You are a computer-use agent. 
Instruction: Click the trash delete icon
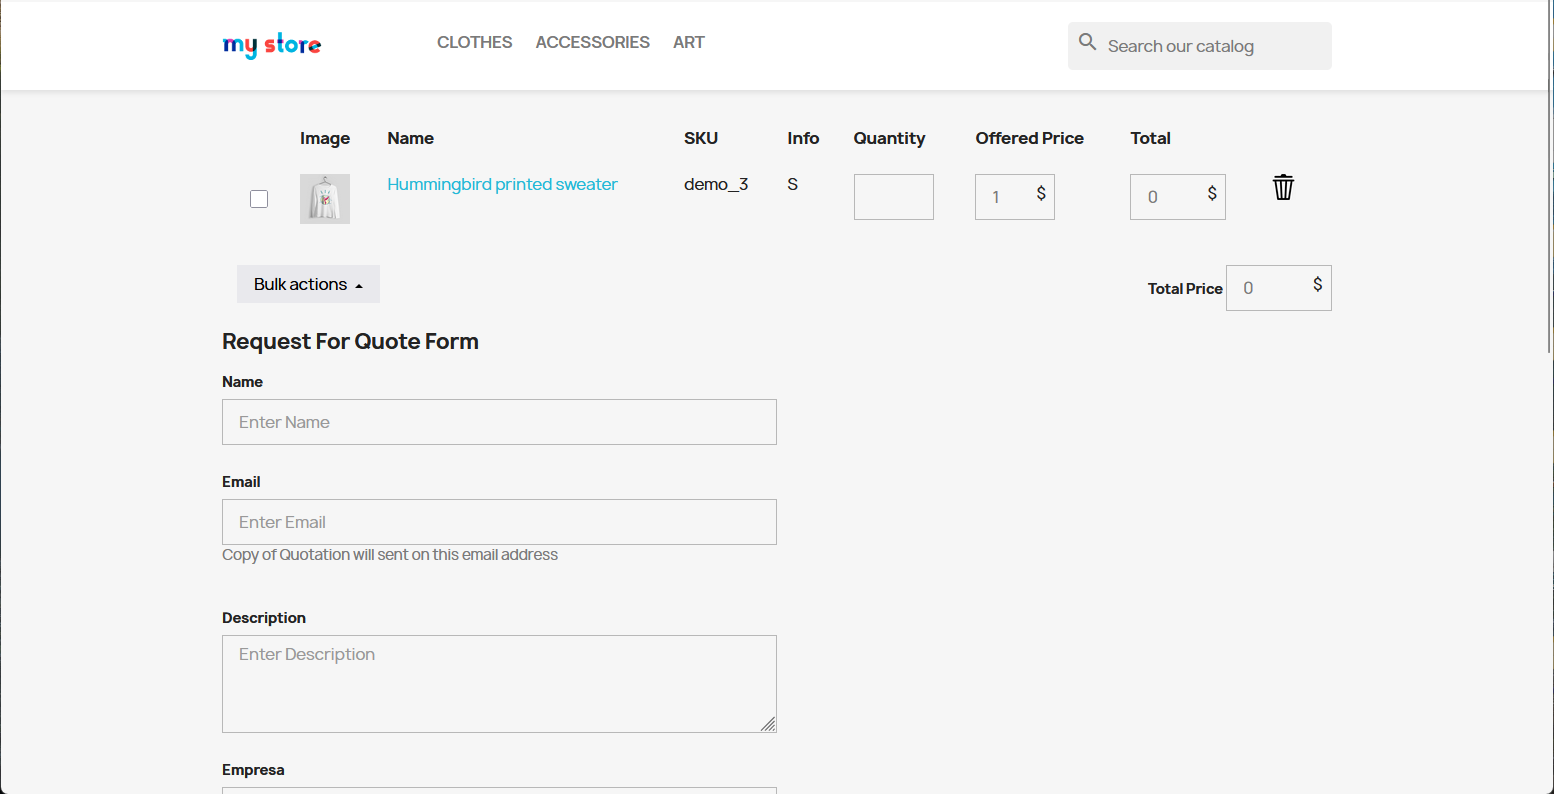pyautogui.click(x=1283, y=187)
